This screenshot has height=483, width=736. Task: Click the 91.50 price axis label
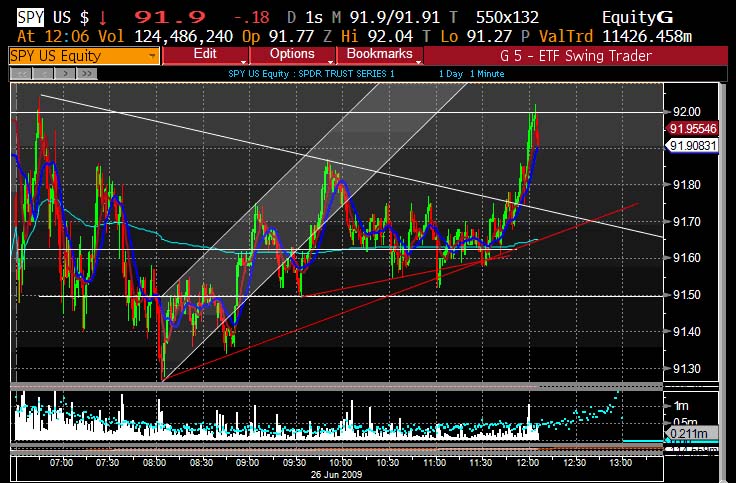(x=687, y=295)
